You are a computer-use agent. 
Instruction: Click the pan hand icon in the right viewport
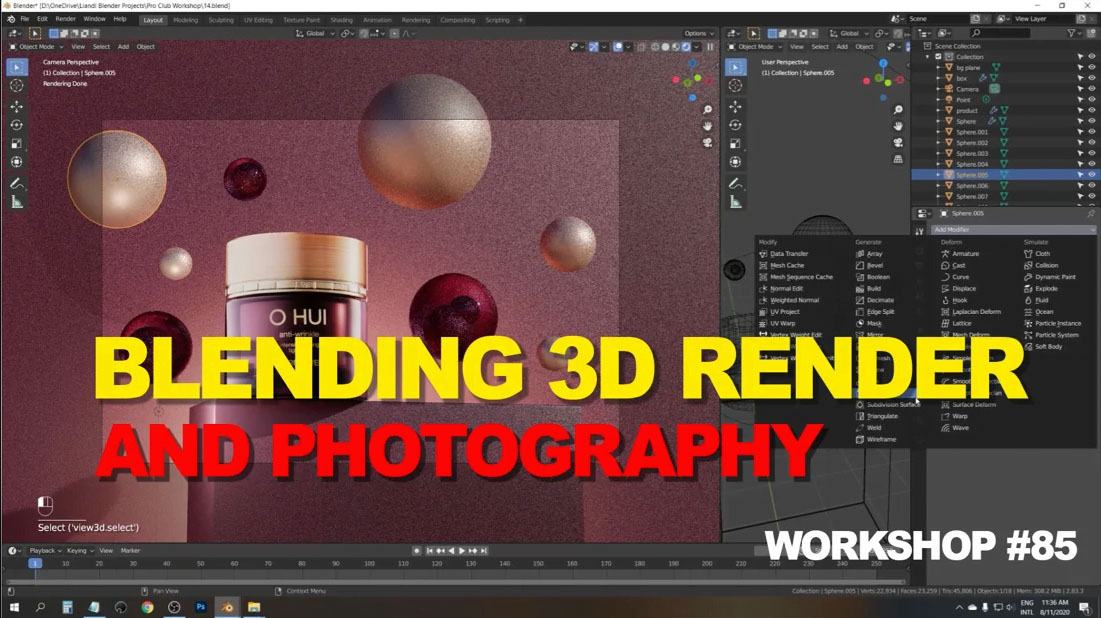click(x=898, y=126)
